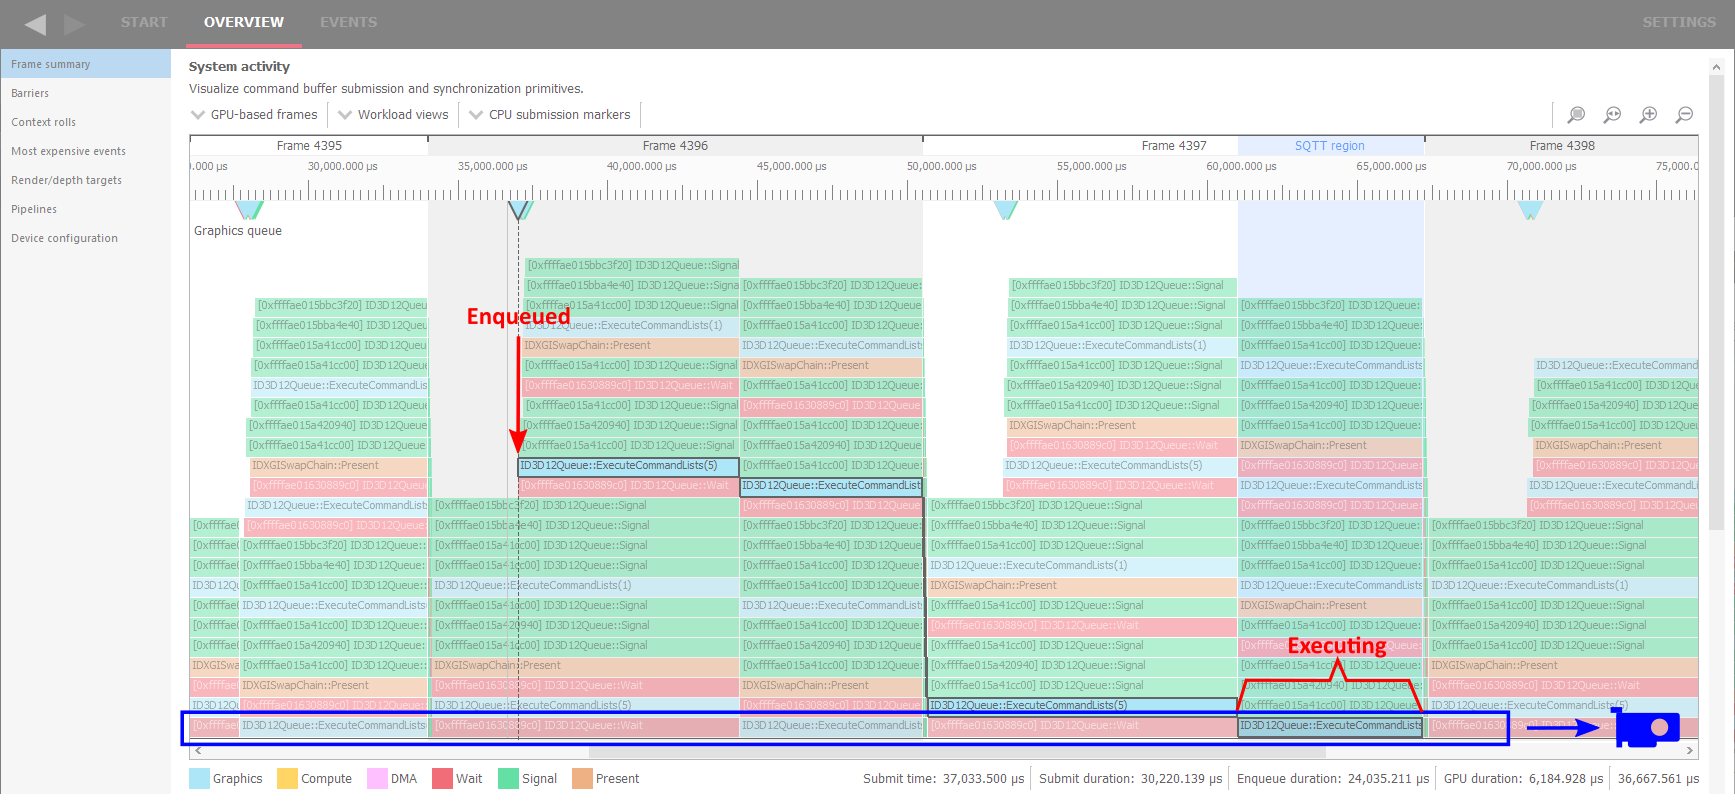Open CPU submission markers dropdown
This screenshot has height=804, width=1735.
549,115
